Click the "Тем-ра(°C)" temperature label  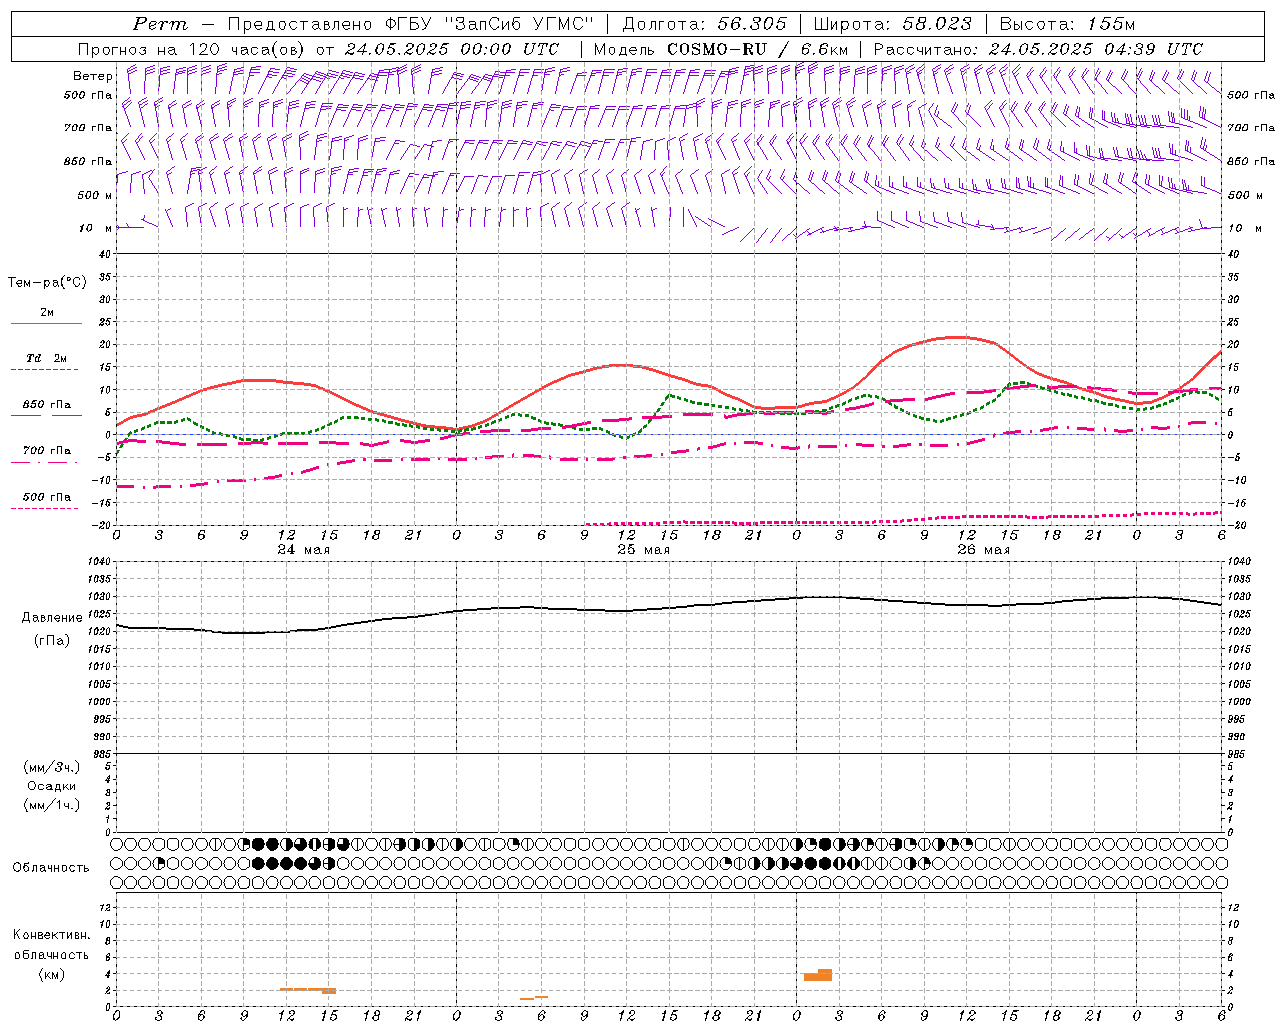46,282
